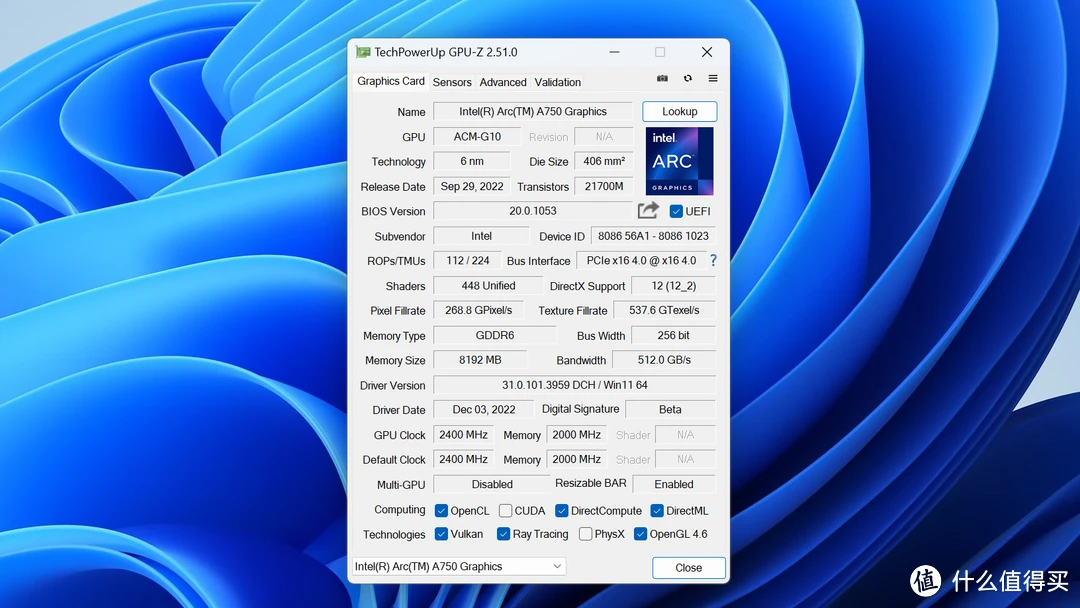Click the Digital Signature value Beta
The width and height of the screenshot is (1080, 608).
pyautogui.click(x=670, y=410)
